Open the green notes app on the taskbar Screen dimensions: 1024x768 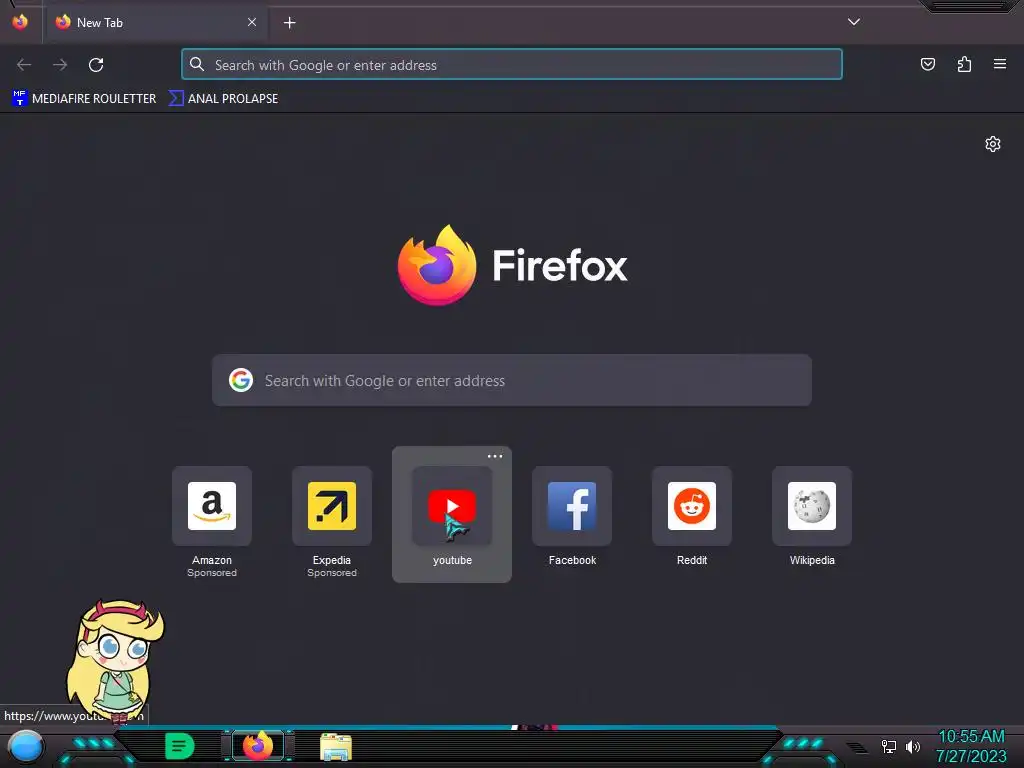(x=179, y=746)
